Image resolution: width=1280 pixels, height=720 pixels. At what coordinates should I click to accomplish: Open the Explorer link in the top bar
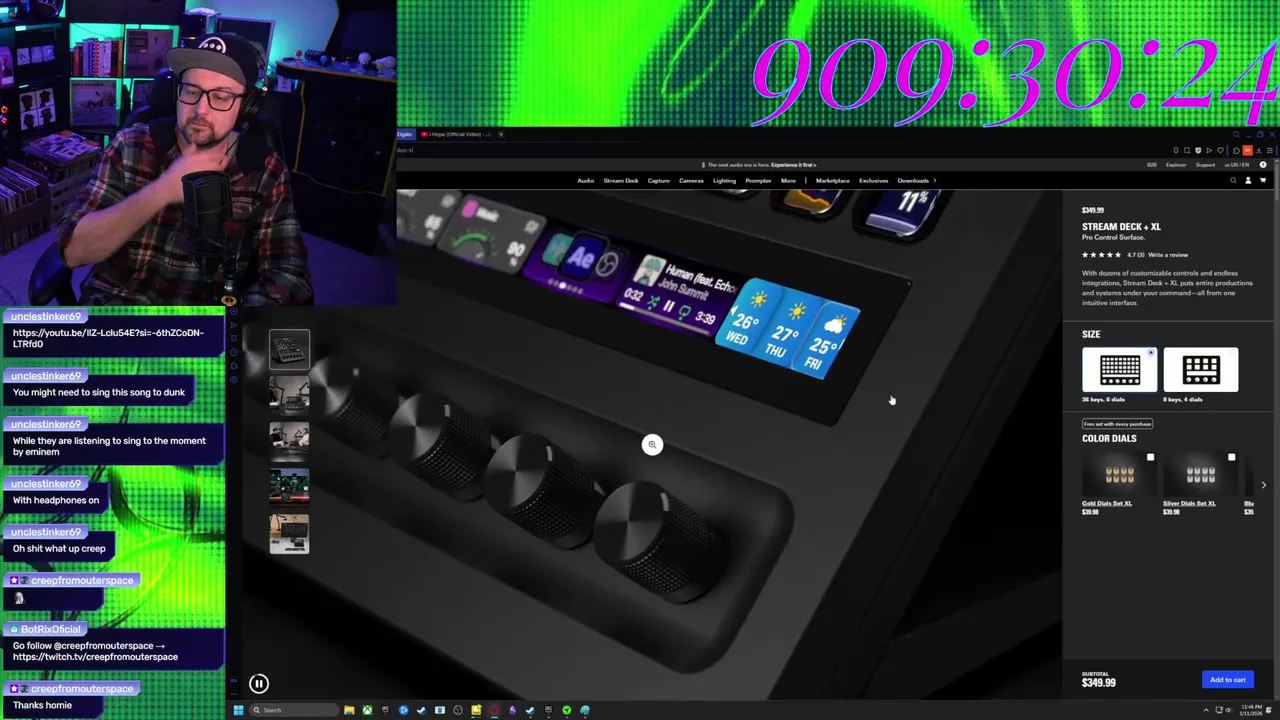tap(1176, 165)
